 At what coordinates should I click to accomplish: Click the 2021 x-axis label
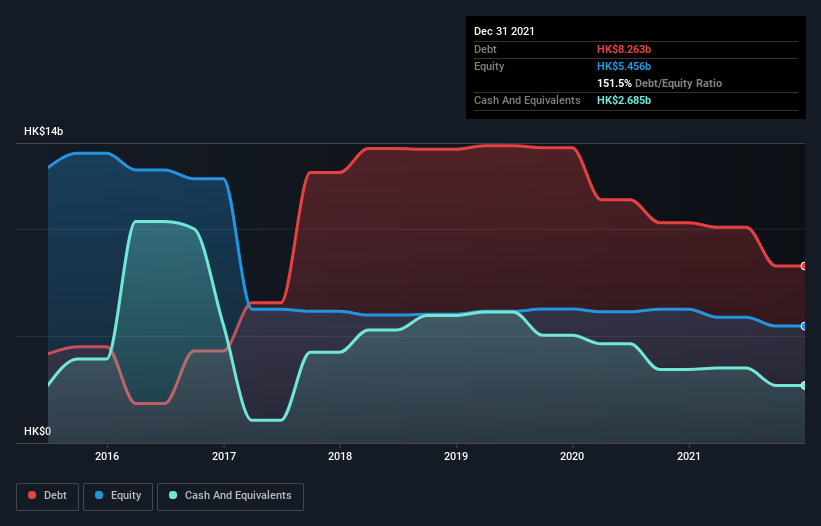pos(689,456)
